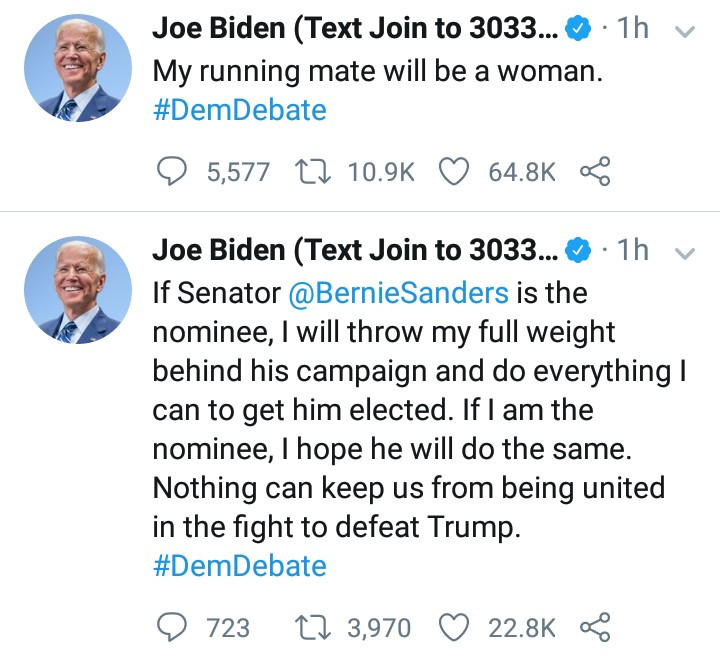Open the #DemDebate hashtag in second tweet
This screenshot has height=659, width=720.
pos(240,565)
